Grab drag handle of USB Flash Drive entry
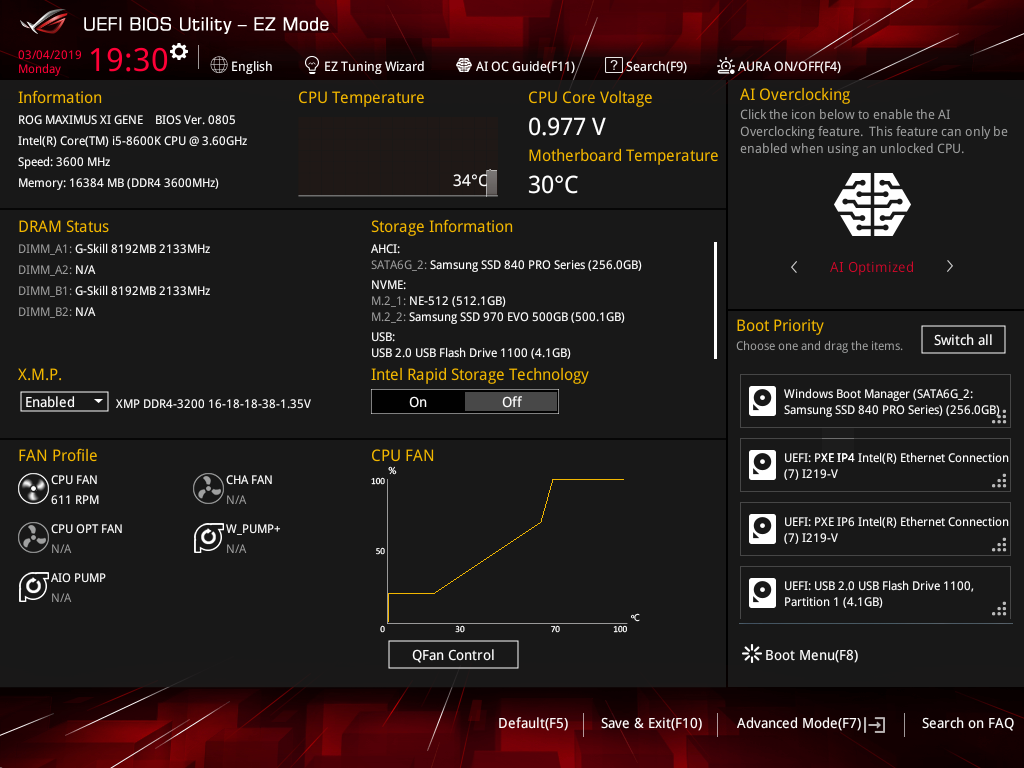 [x=999, y=609]
